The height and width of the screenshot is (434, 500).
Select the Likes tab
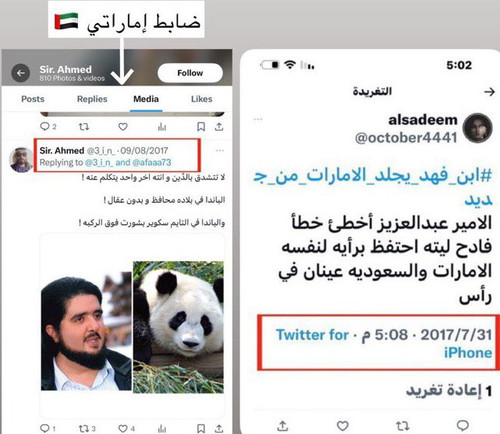202,99
